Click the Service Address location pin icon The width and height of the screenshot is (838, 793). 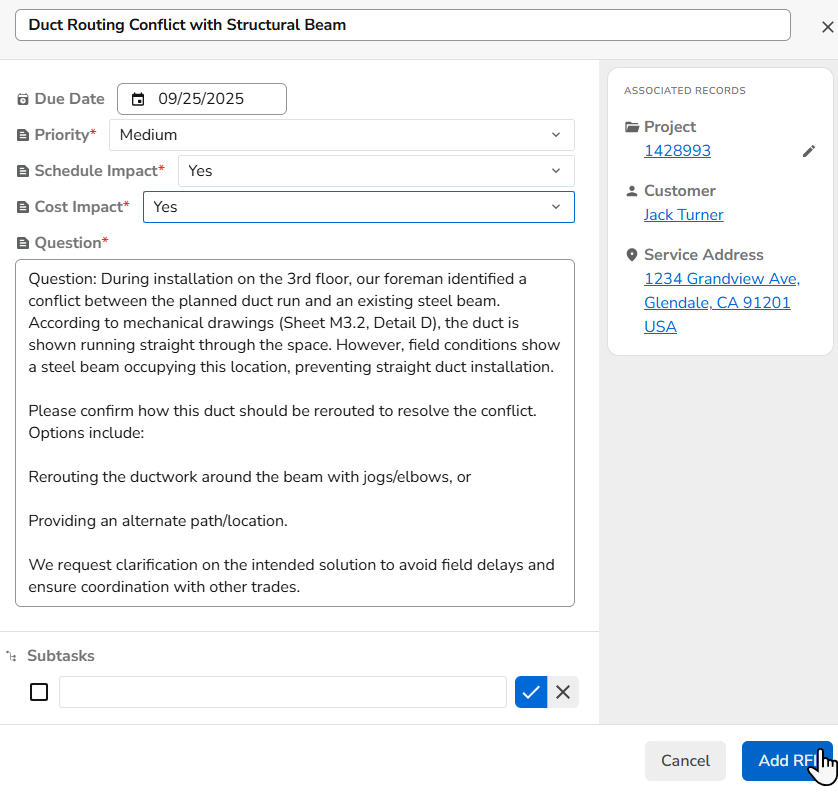point(632,255)
